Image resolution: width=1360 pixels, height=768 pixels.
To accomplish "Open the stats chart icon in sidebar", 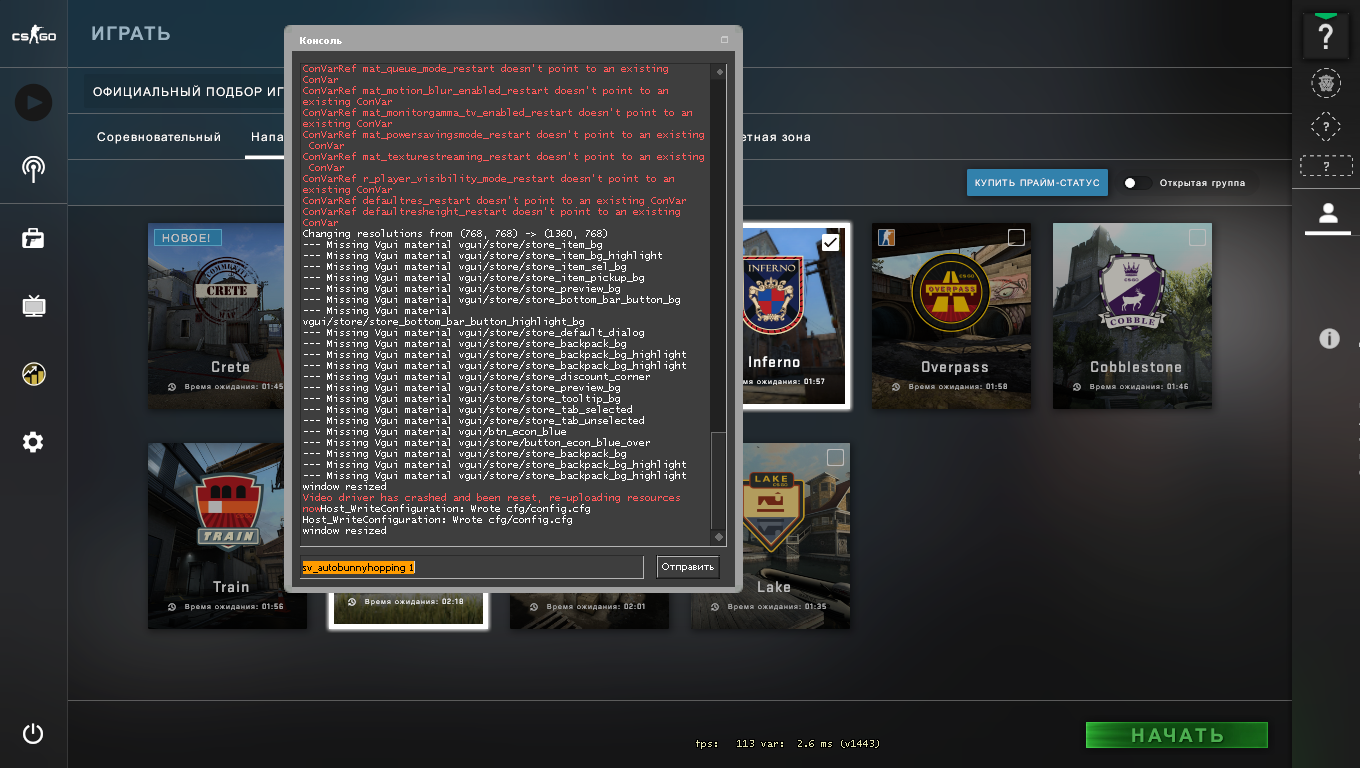I will 33,374.
